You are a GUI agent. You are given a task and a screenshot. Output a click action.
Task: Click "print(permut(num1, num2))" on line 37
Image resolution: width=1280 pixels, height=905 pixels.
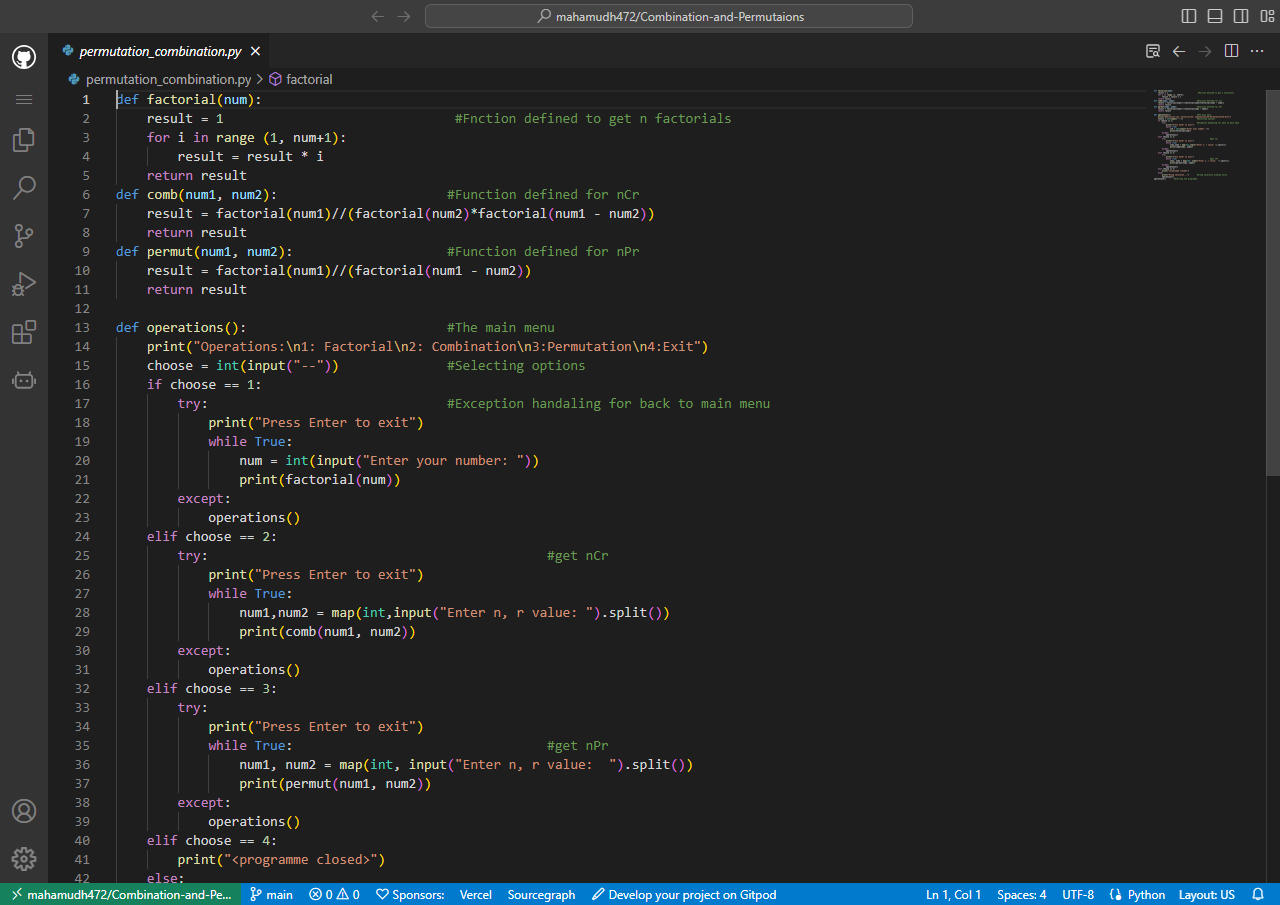335,783
